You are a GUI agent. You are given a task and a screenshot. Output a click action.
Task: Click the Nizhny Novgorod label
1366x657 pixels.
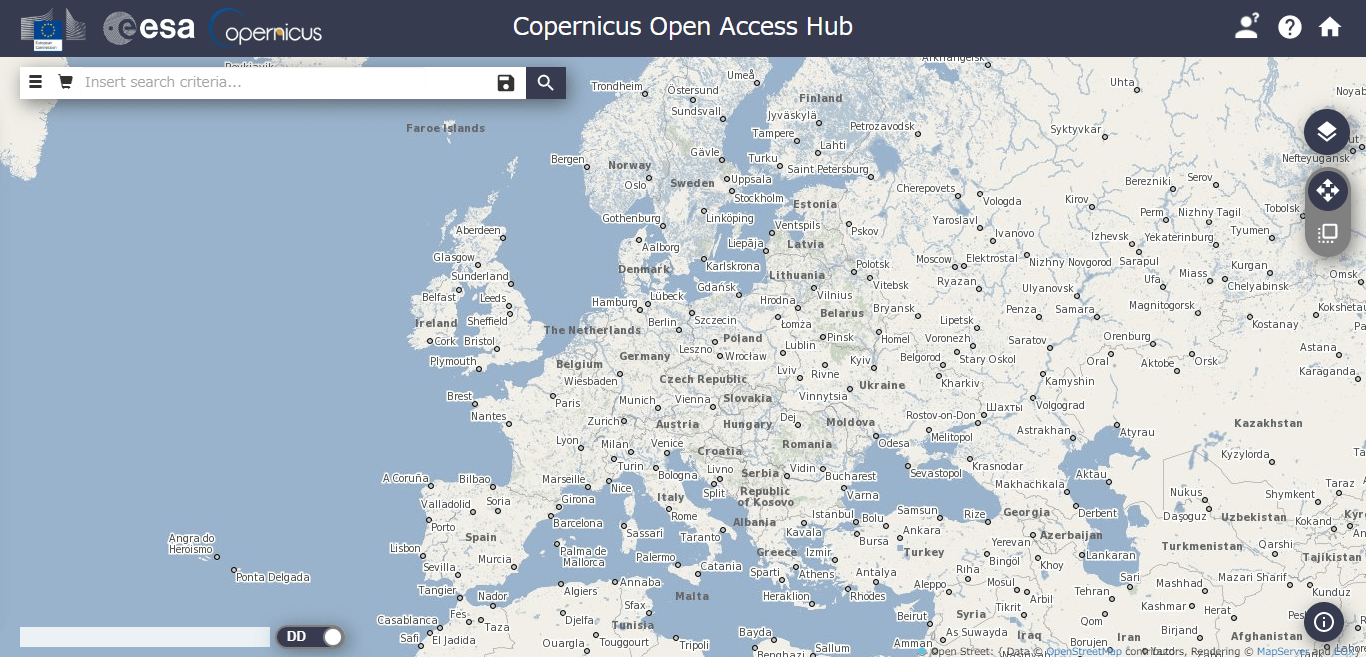[1070, 262]
